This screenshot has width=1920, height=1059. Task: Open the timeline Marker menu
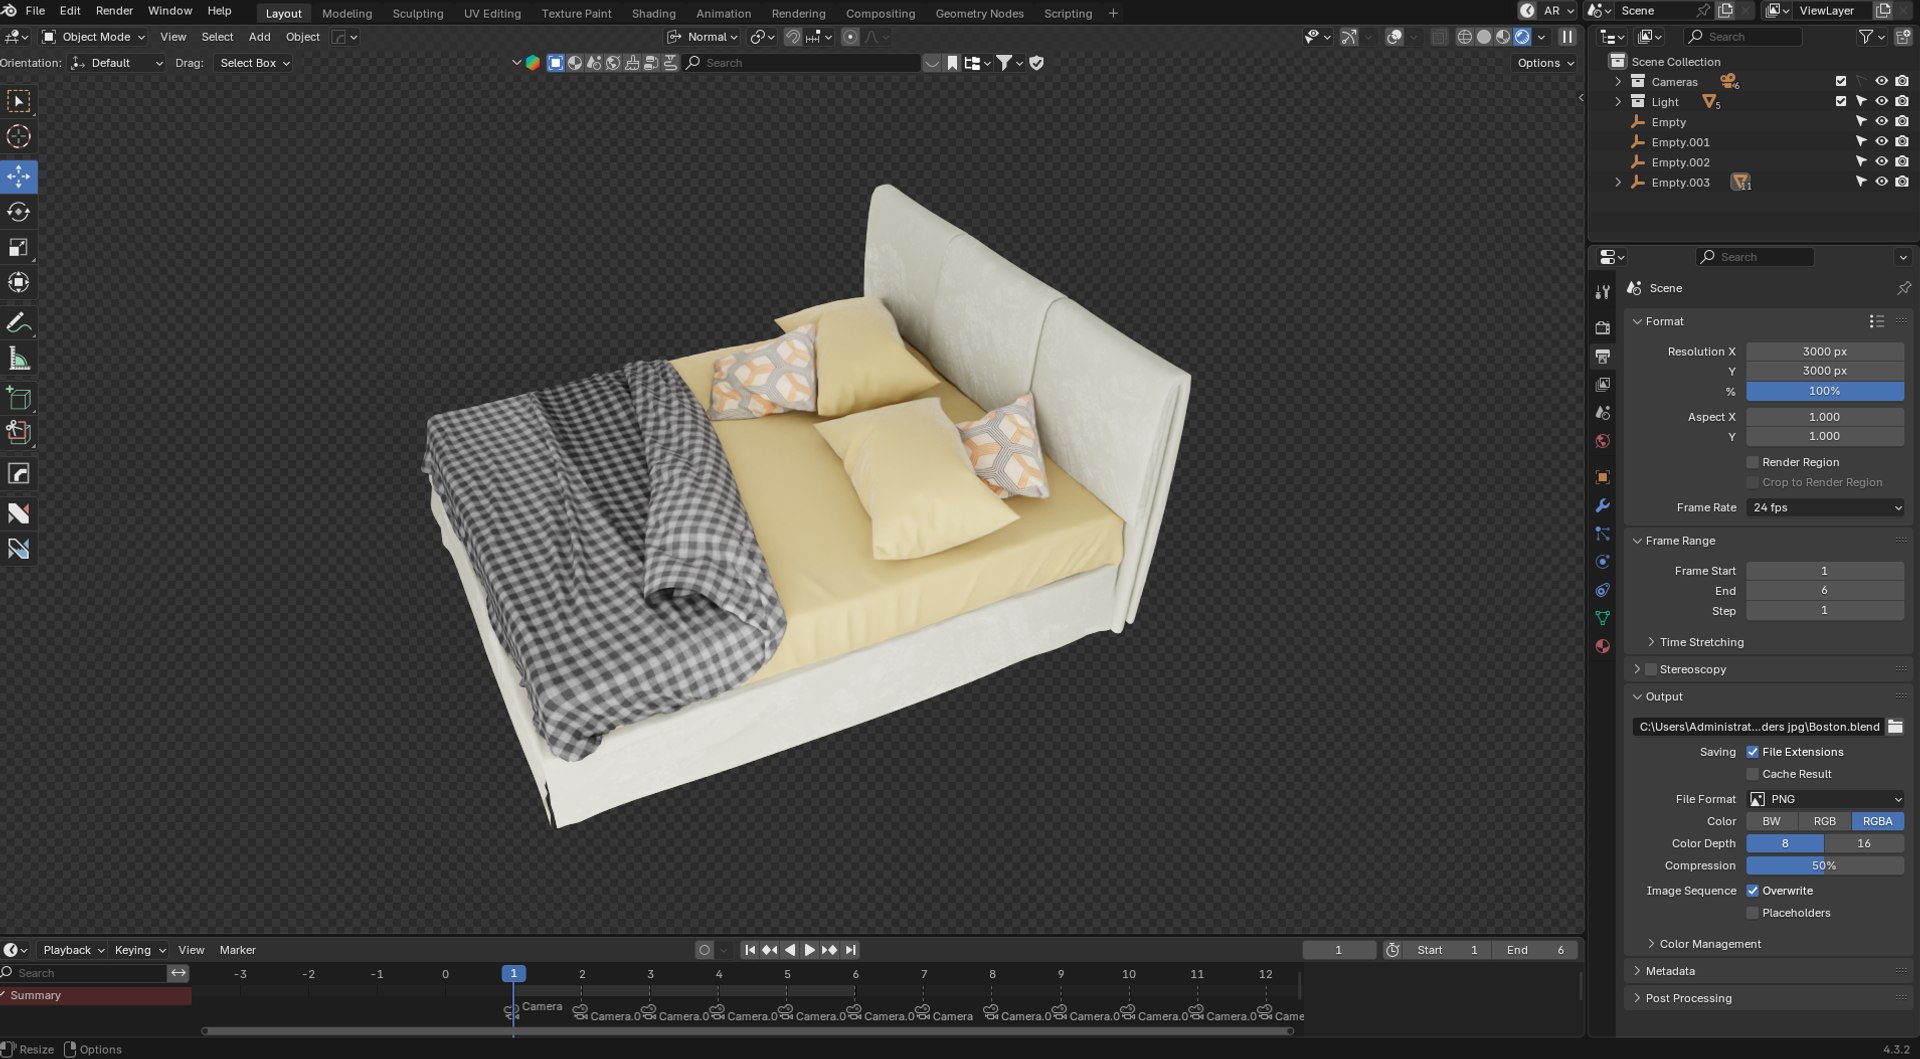[x=237, y=950]
